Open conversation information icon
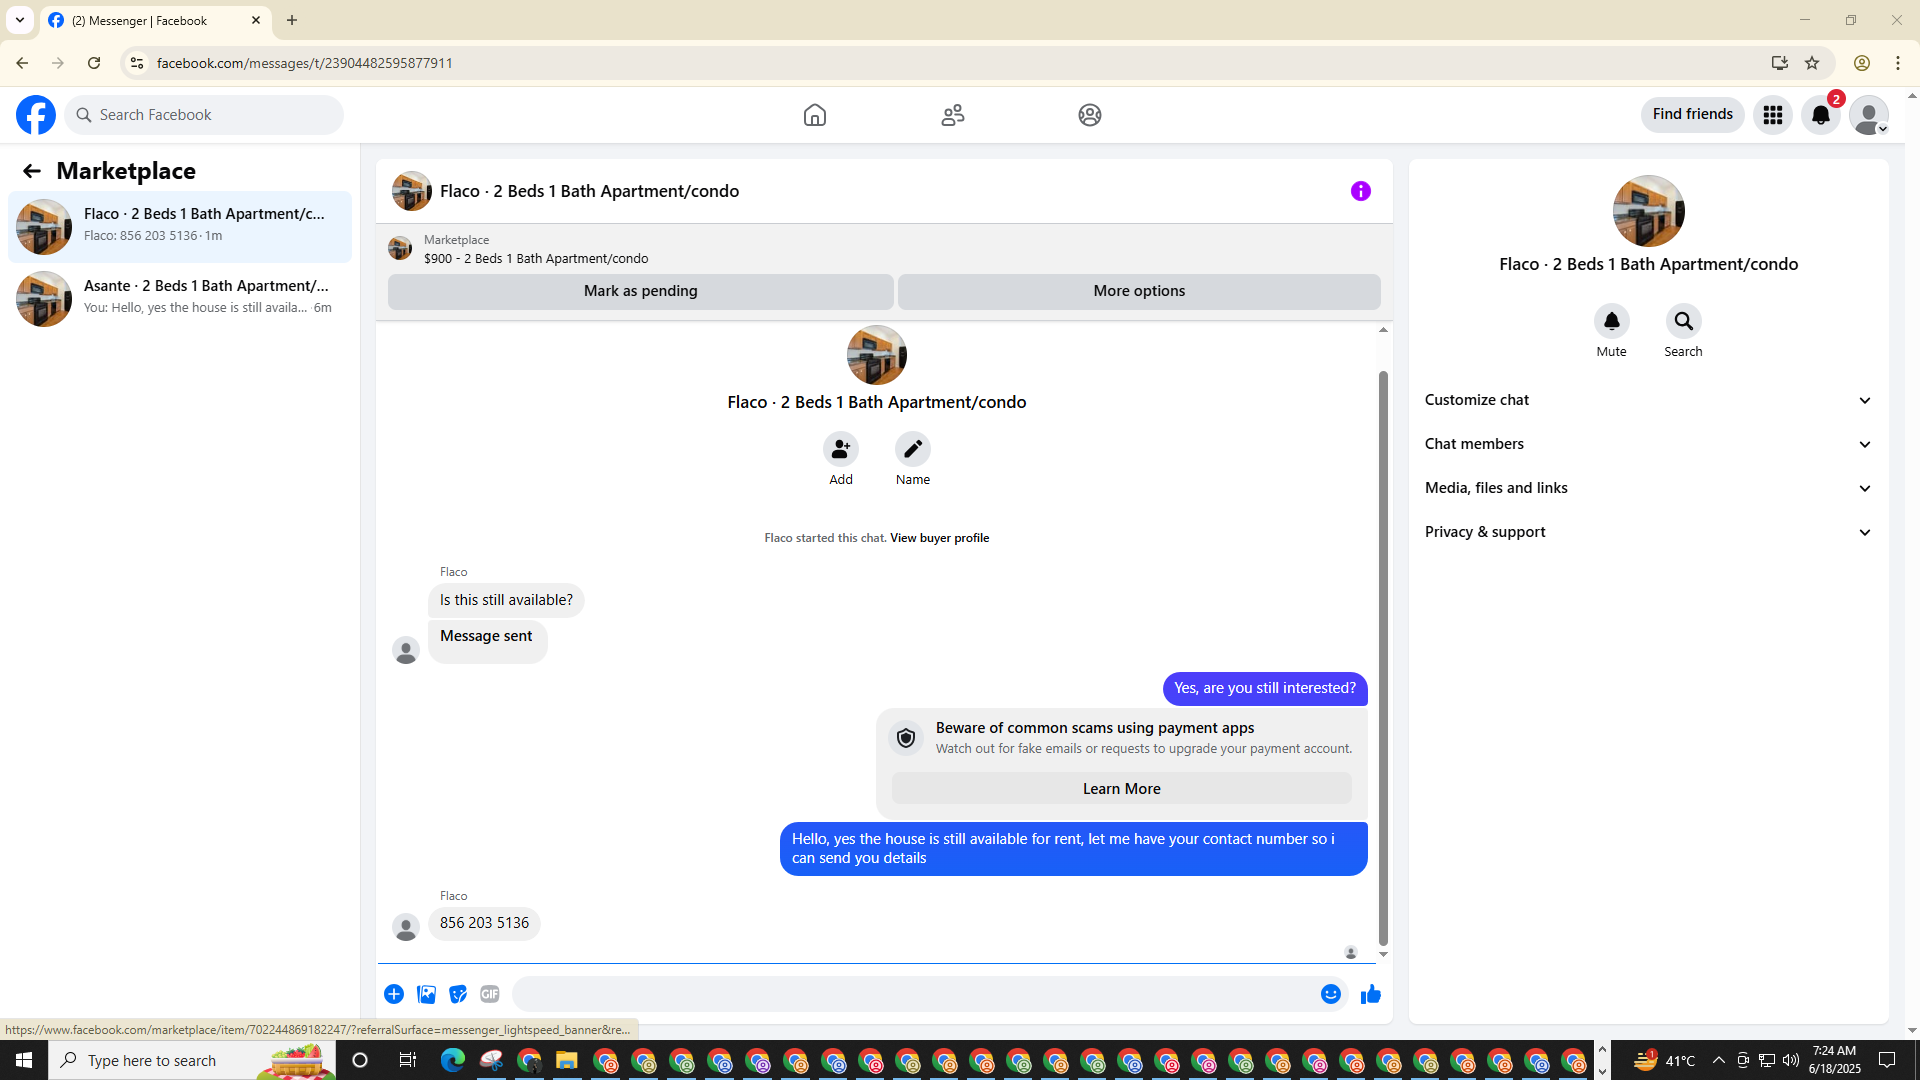 [1361, 191]
